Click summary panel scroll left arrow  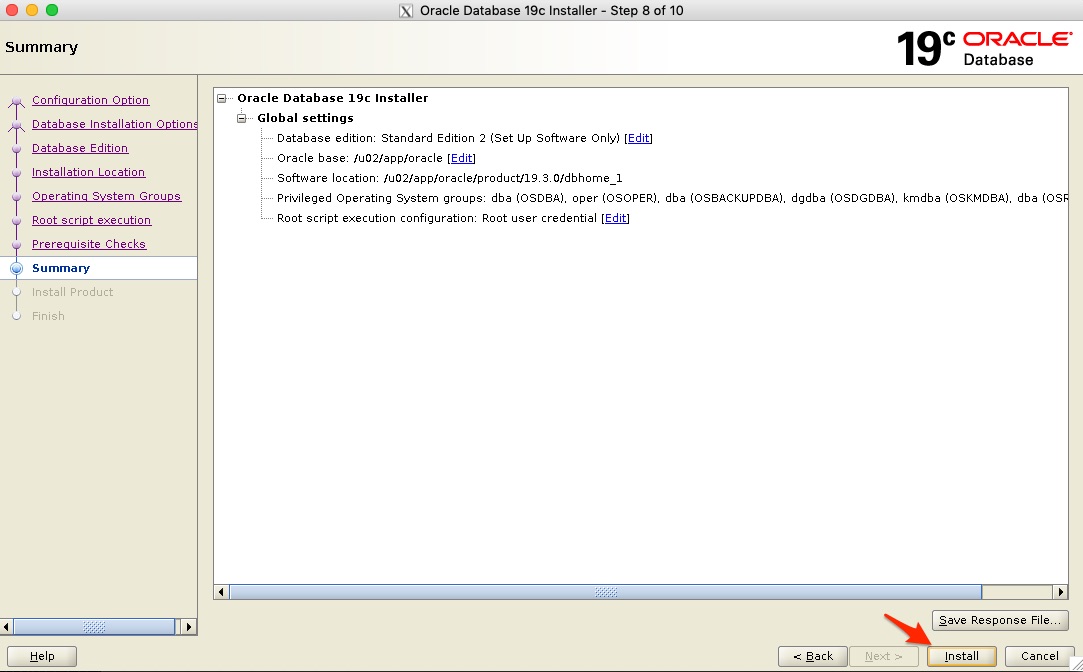222,592
